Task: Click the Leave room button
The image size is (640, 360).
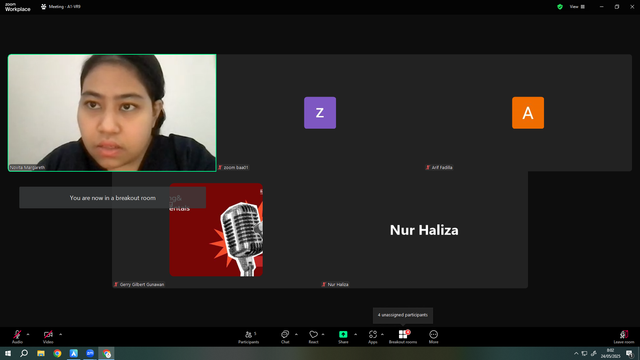Action: tap(624, 337)
